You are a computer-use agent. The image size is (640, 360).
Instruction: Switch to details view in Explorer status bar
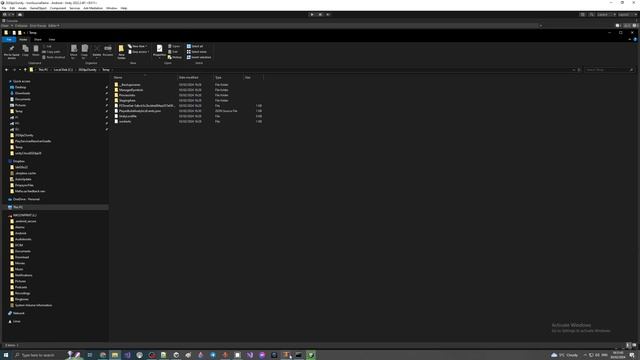[x=629, y=345]
